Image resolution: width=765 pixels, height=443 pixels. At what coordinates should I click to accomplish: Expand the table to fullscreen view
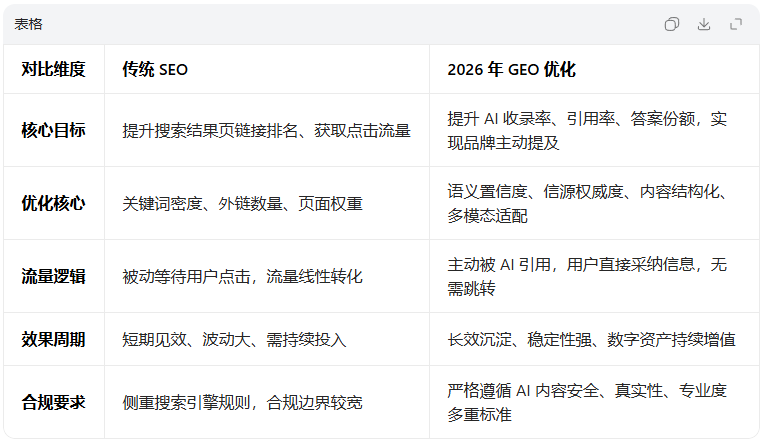point(736,24)
